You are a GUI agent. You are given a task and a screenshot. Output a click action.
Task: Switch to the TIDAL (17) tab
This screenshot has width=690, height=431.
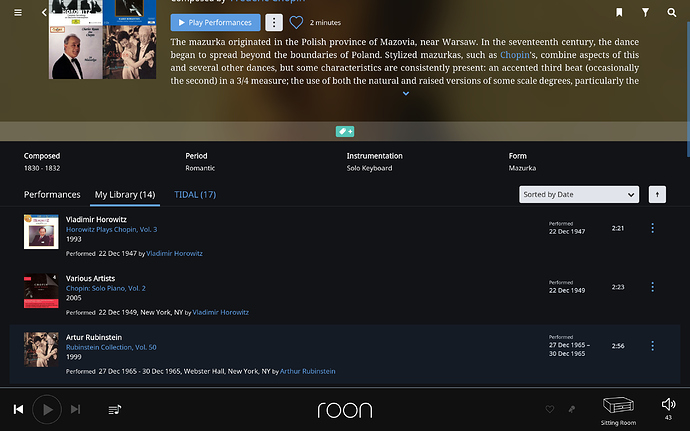[195, 195]
